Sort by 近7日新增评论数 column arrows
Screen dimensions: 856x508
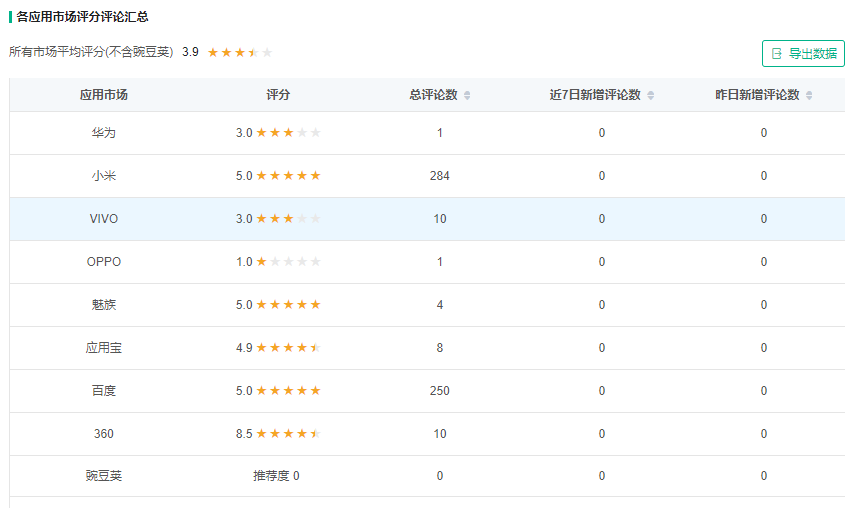pyautogui.click(x=651, y=95)
